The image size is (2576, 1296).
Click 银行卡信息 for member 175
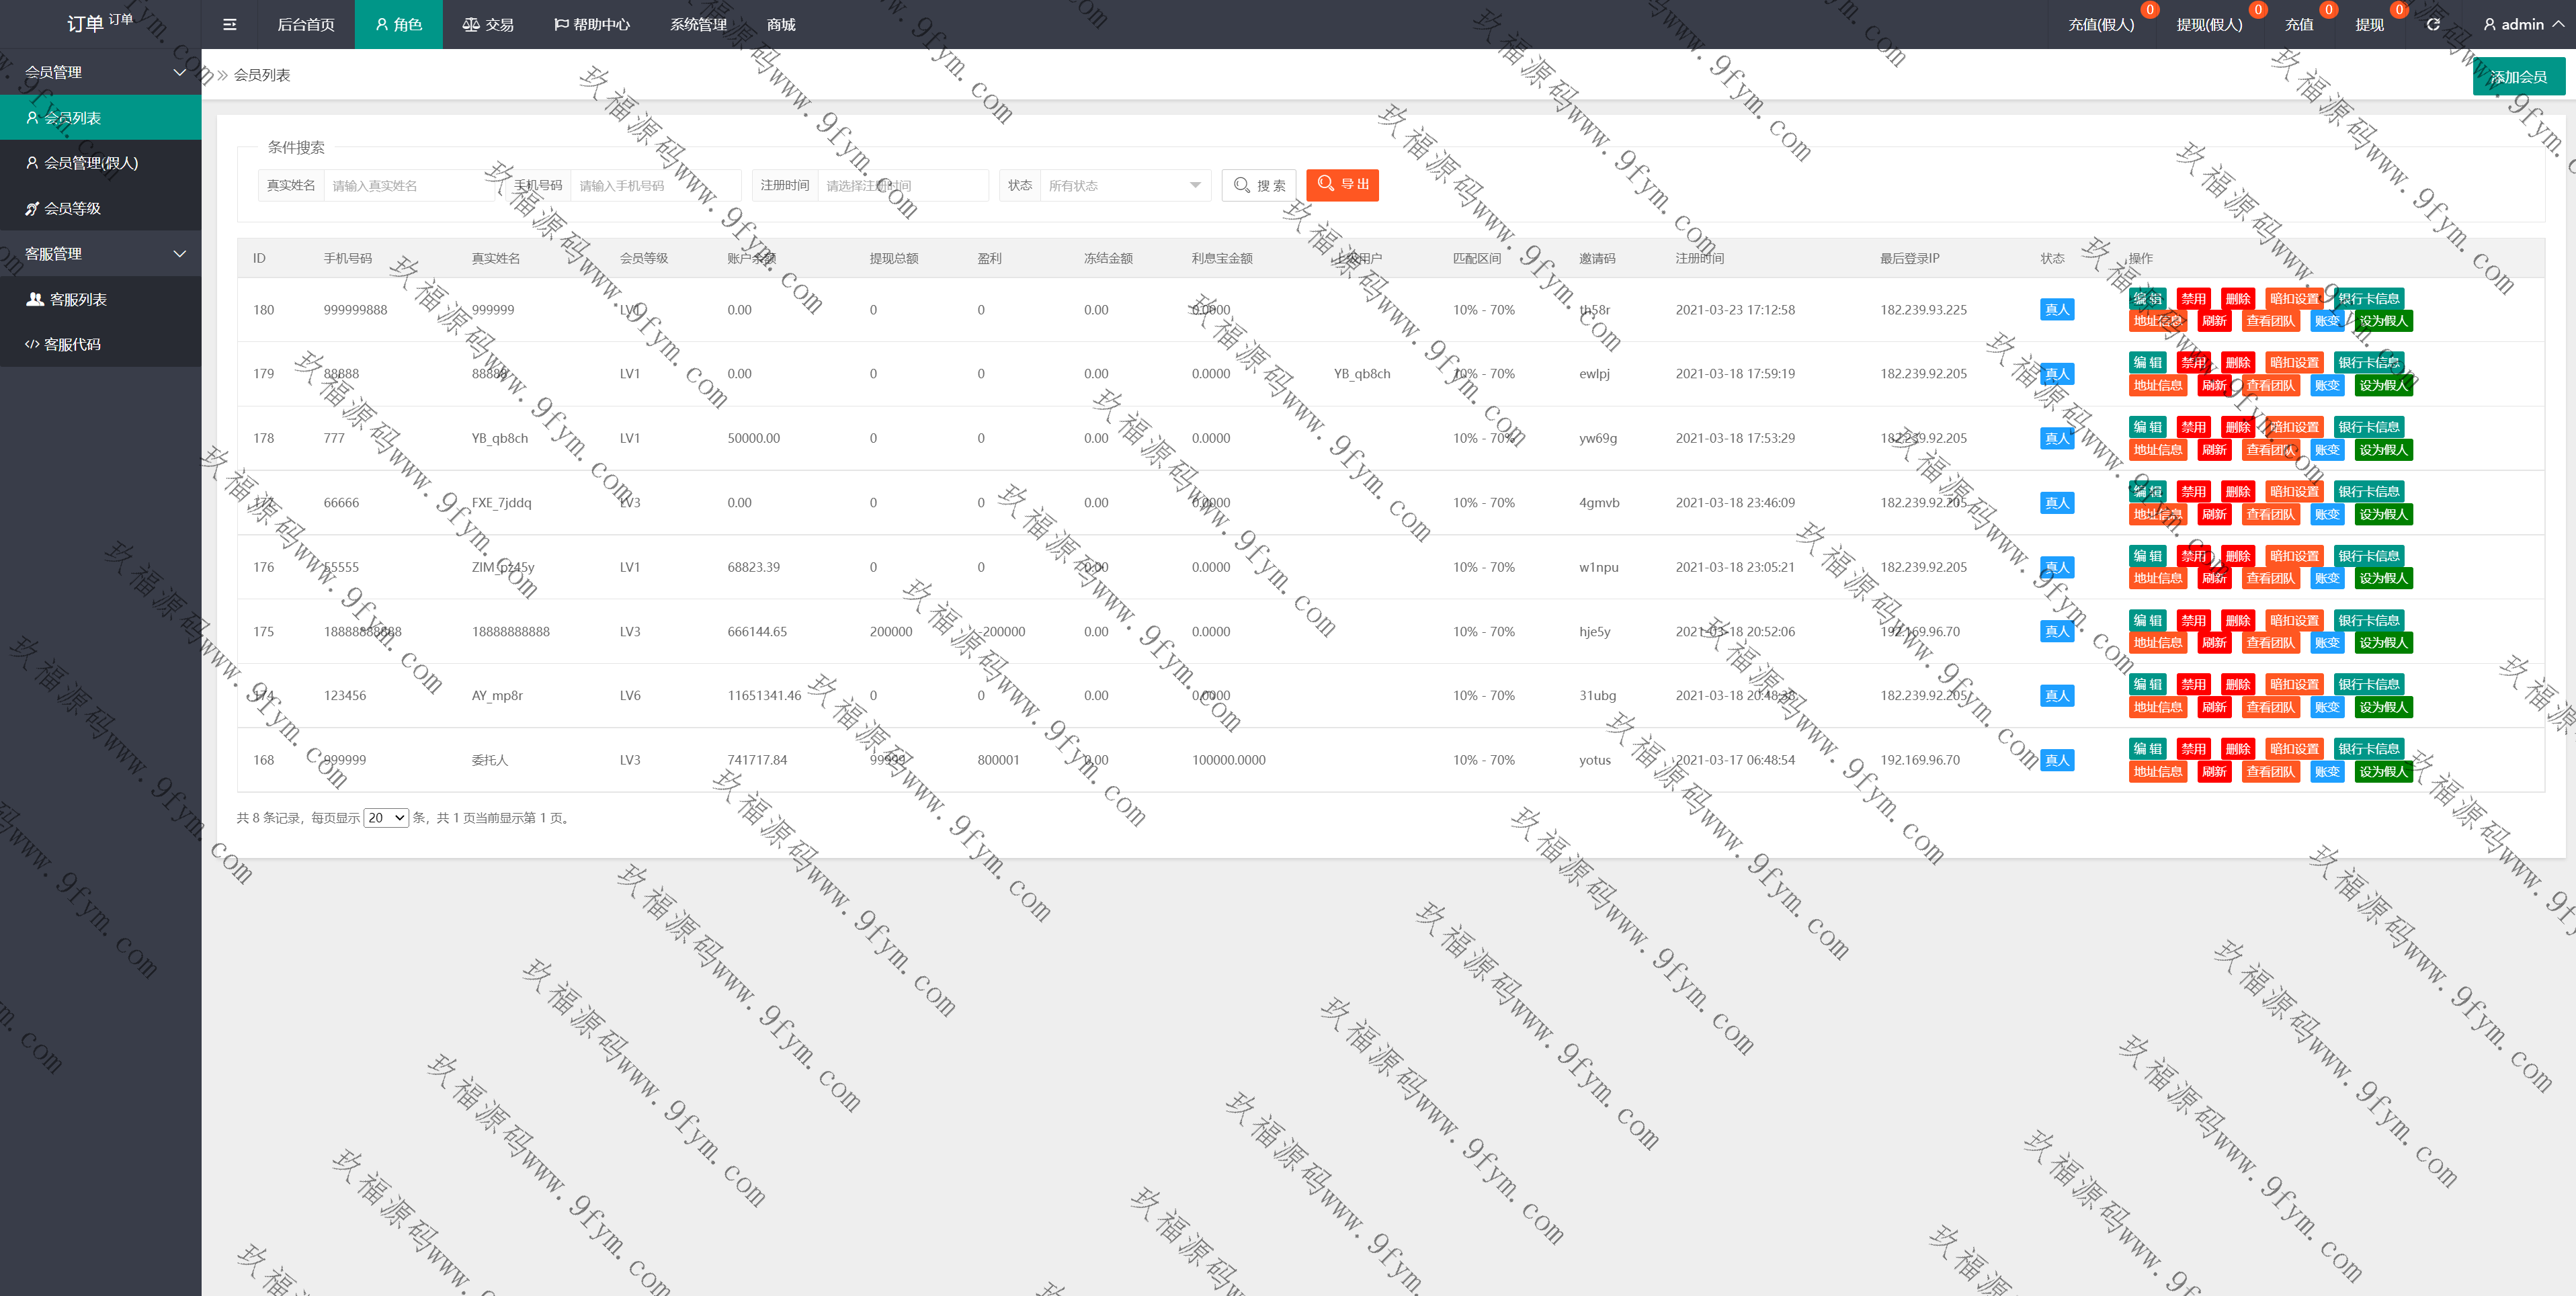pos(2368,620)
